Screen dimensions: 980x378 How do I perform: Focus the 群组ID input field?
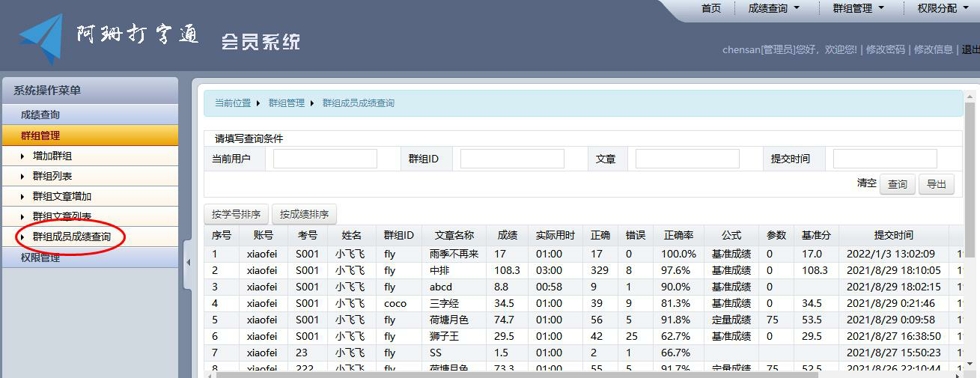pos(512,159)
